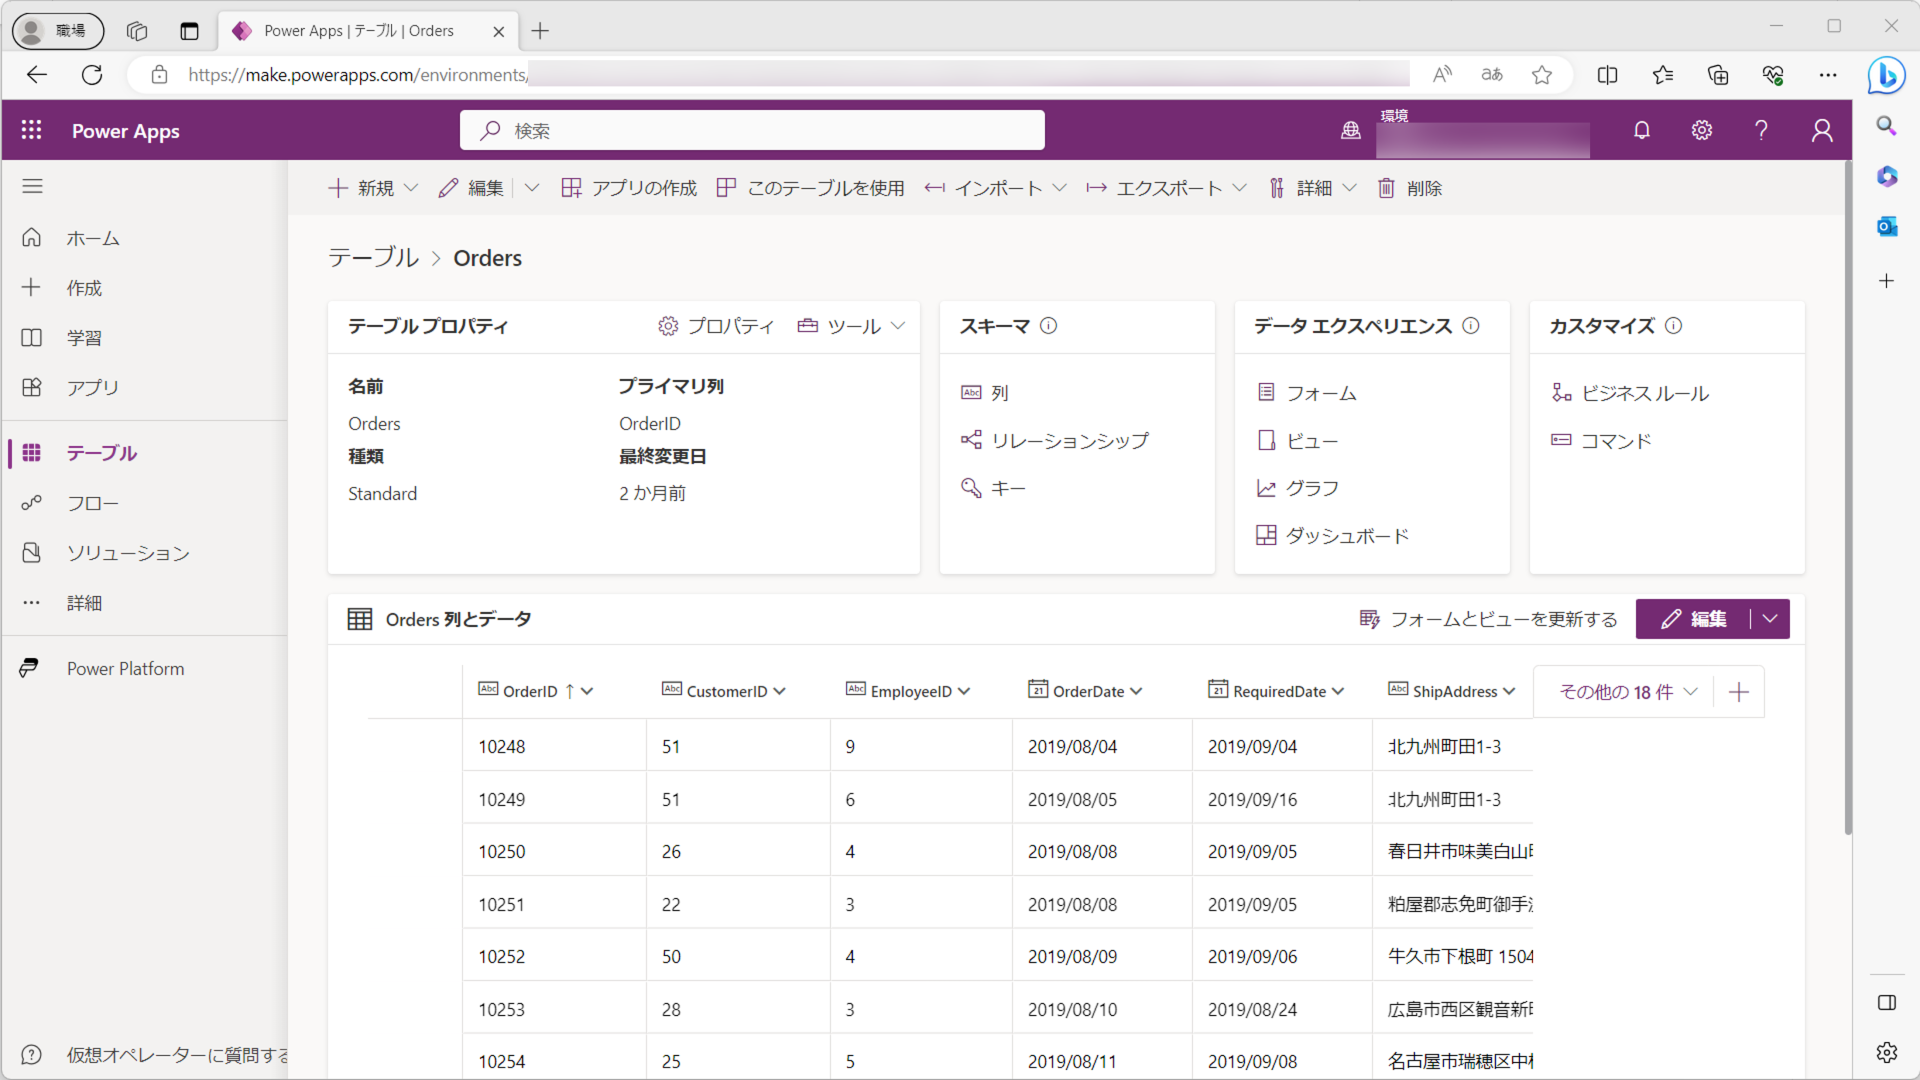Screen dimensions: 1920x1080
Task: Expand the 新規 dropdown
Action: (411, 188)
